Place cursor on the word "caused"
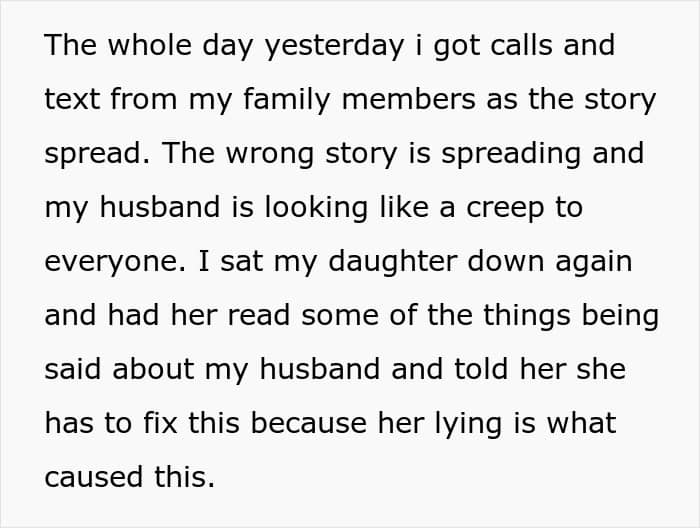This screenshot has height=528, width=700. pos(94,477)
